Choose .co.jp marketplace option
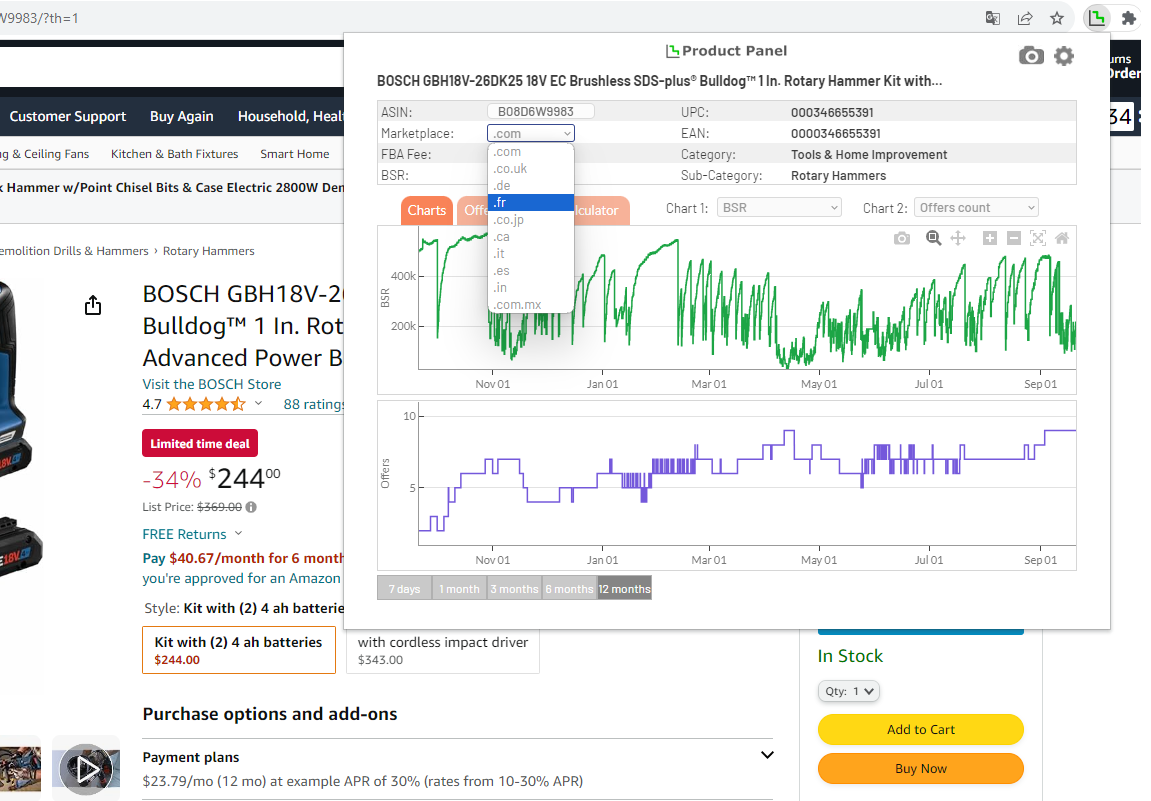Image resolution: width=1151 pixels, height=801 pixels. 531,220
